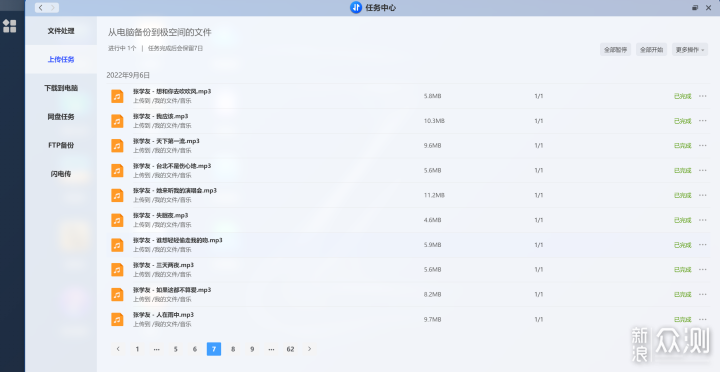Viewport: 720px width, 372px height.
Task: Open the three-dot menu for 台北不是伤心地.mp3
Action: click(x=703, y=170)
